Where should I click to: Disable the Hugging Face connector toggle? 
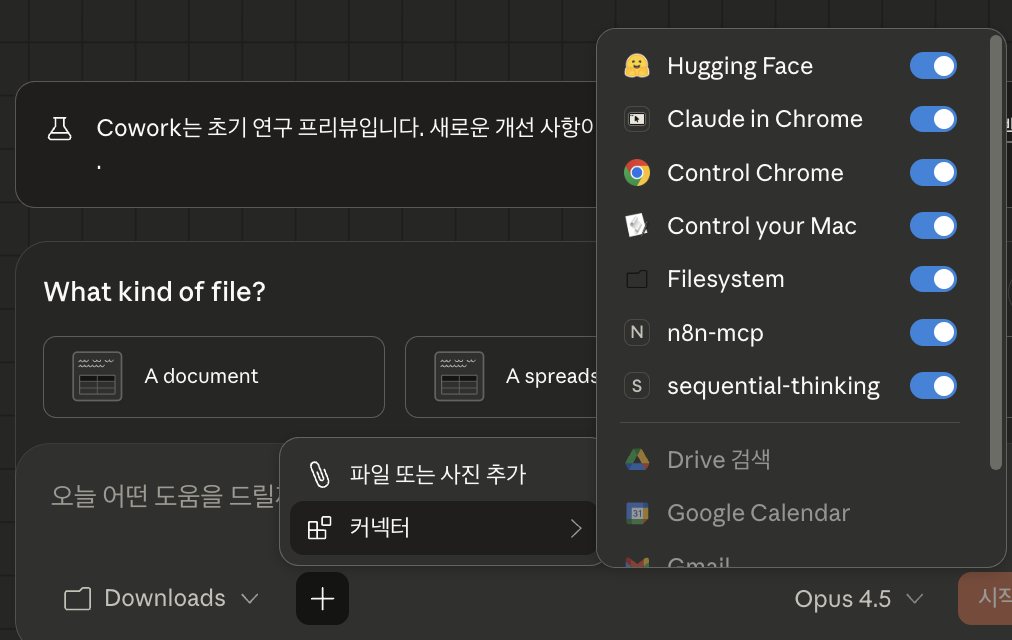(x=933, y=66)
